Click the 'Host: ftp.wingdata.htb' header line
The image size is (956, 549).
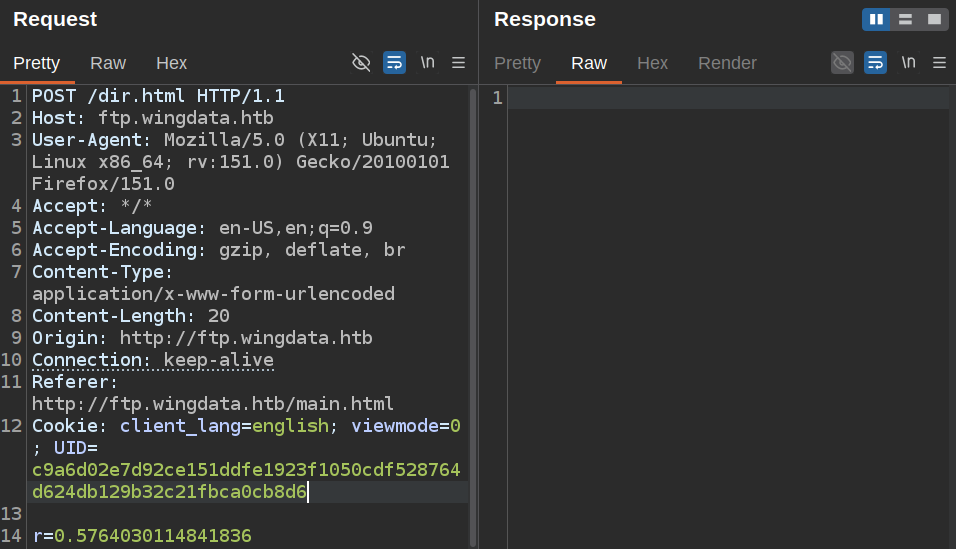pos(152,118)
